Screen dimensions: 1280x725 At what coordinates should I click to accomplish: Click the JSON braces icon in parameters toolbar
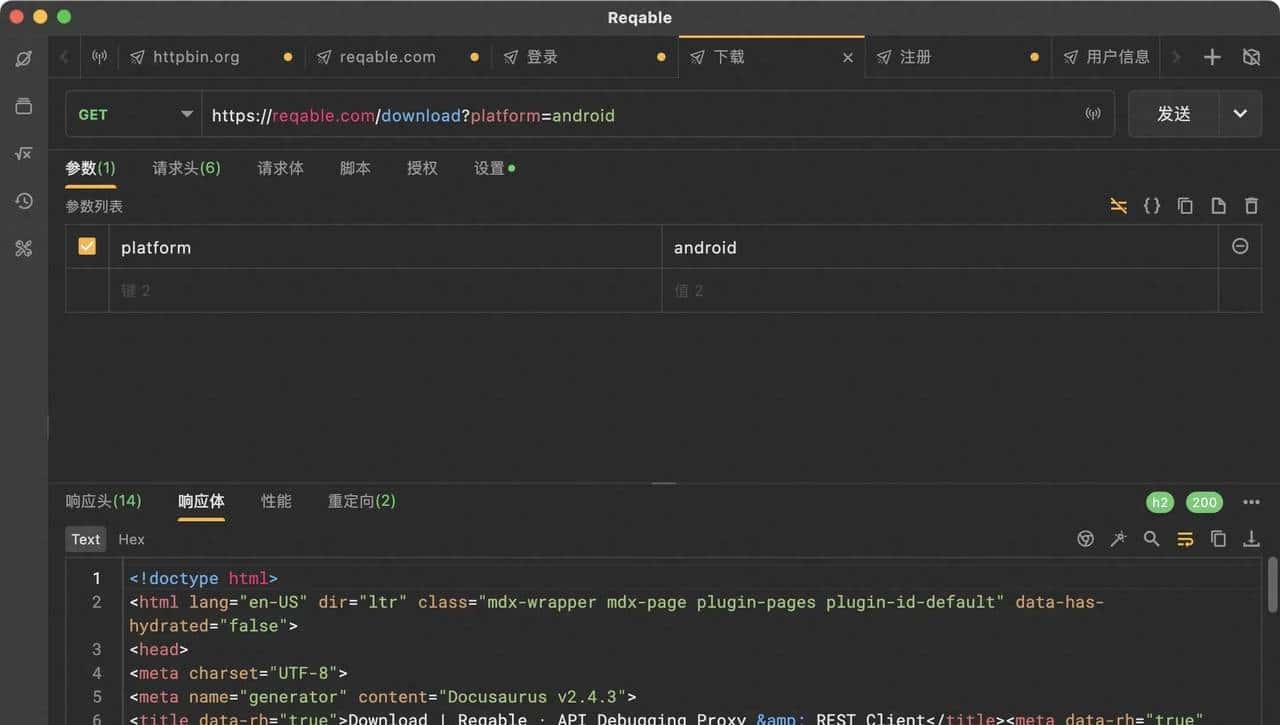(1152, 206)
